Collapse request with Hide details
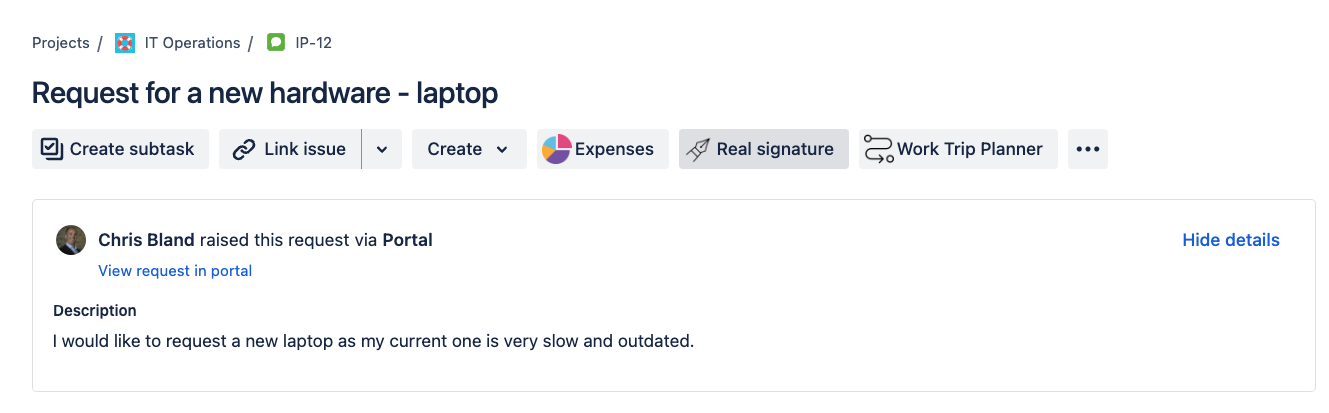Screen dimensions: 1329x413 point(1230,240)
